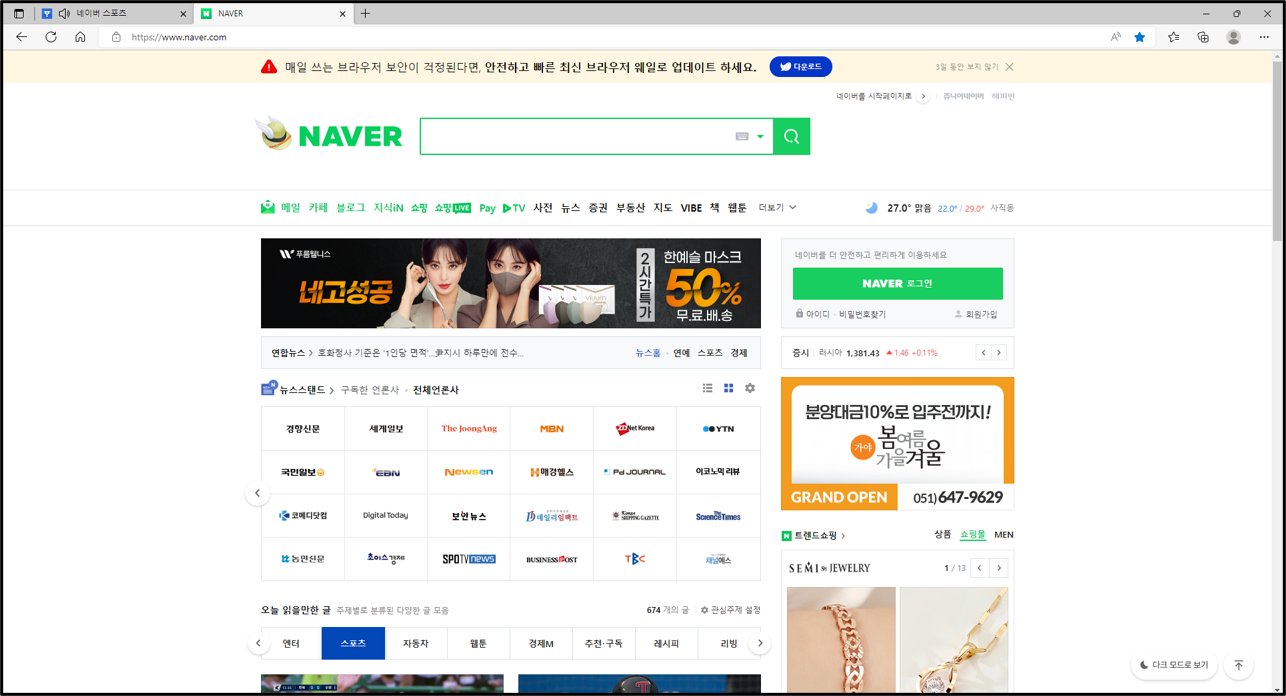Click the NAVER 로그인 button
The width and height of the screenshot is (1286, 696).
point(897,284)
